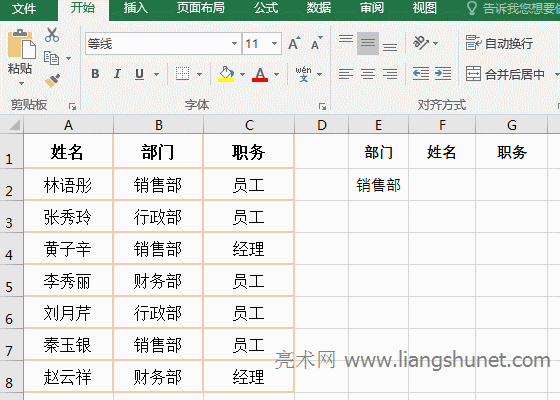The height and width of the screenshot is (400, 560).
Task: Expand the paste options arrow
Action: point(21,84)
